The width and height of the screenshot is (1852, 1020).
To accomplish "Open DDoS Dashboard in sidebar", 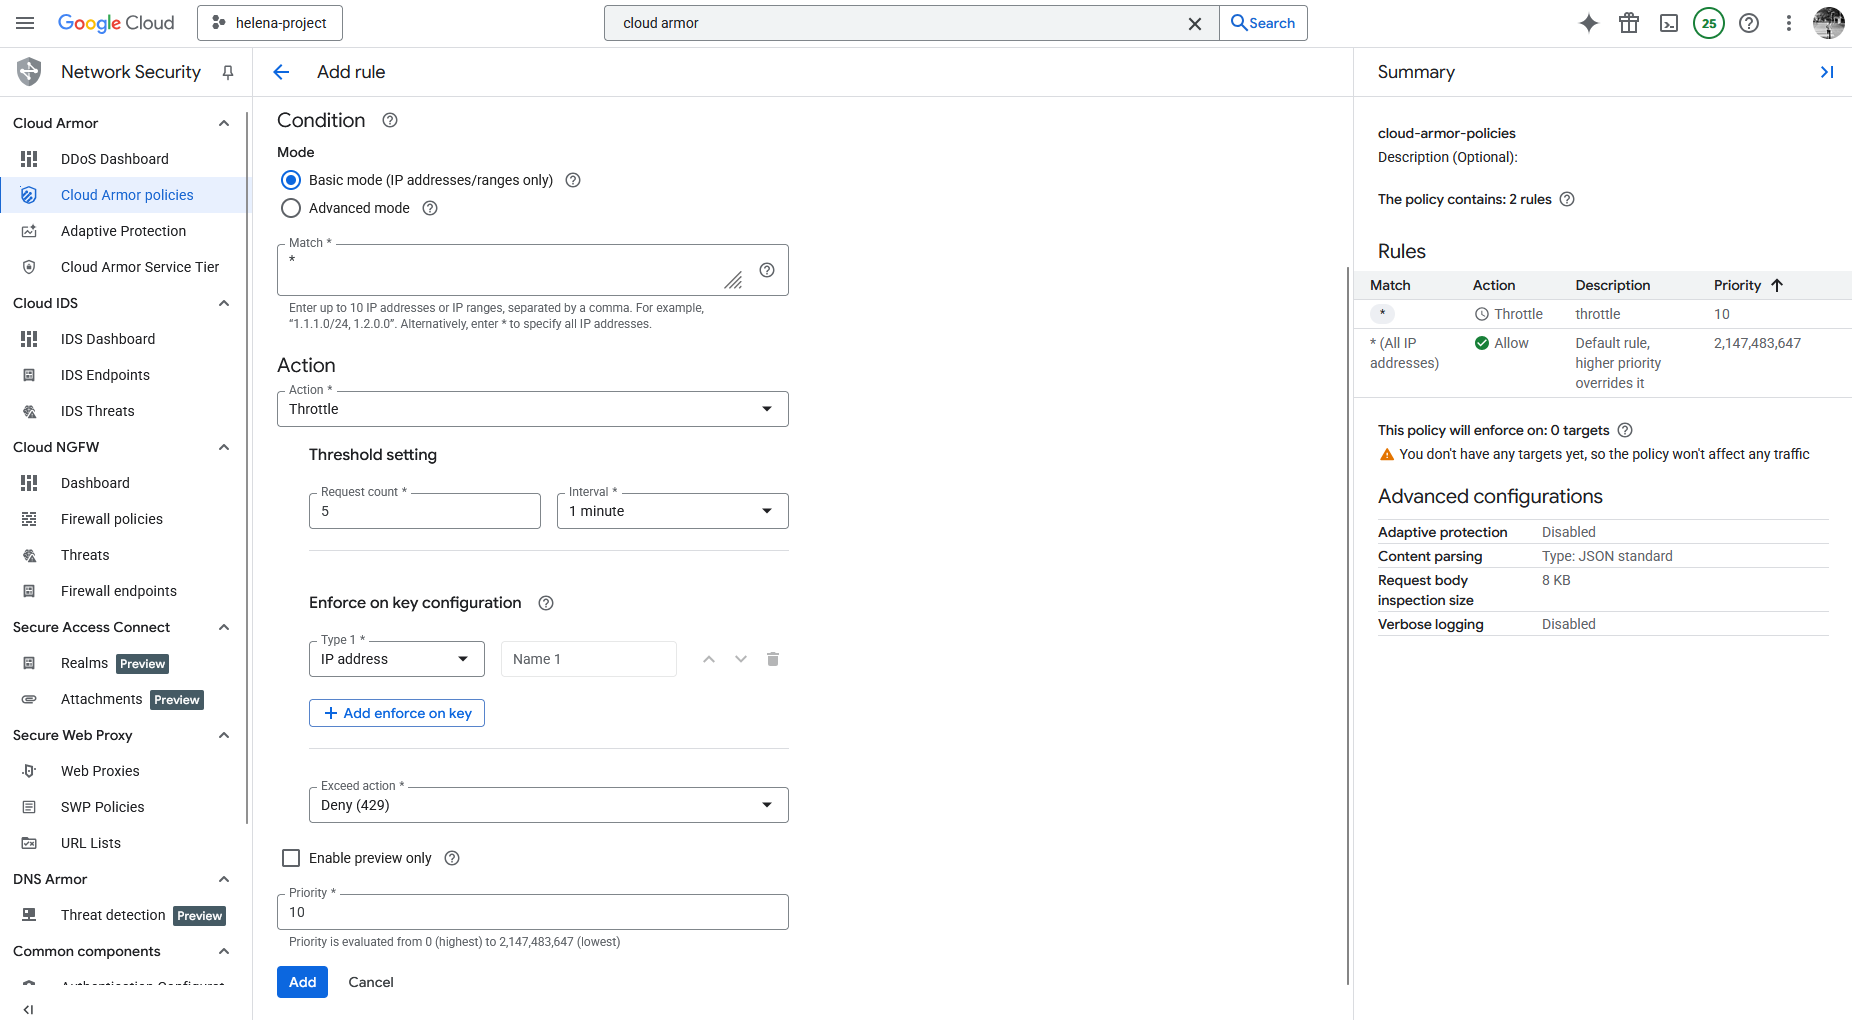I will click(114, 159).
